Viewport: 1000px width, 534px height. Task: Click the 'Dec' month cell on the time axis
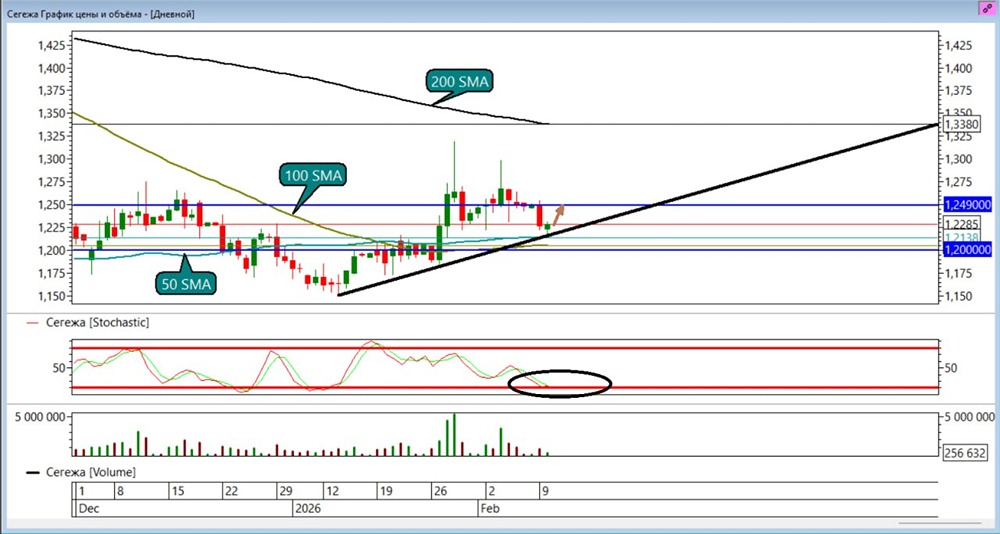pyautogui.click(x=184, y=508)
